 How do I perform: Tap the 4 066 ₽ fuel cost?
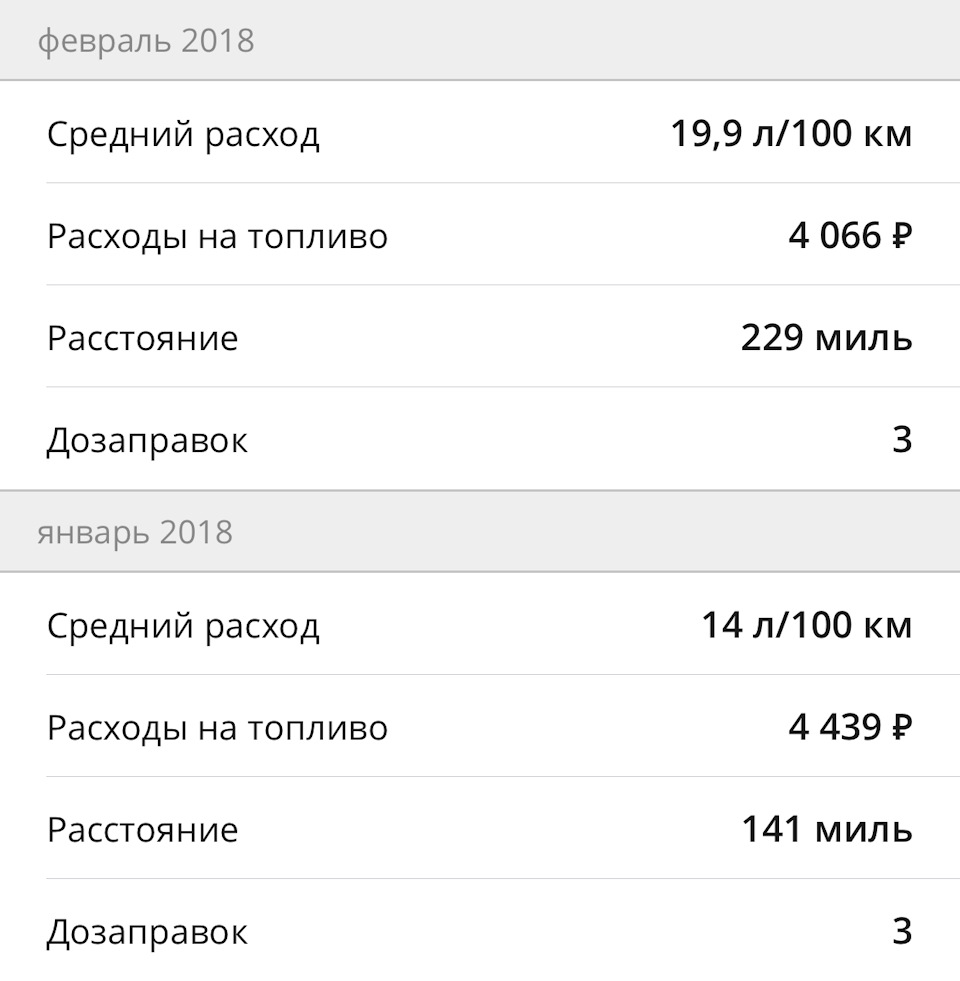tap(850, 236)
